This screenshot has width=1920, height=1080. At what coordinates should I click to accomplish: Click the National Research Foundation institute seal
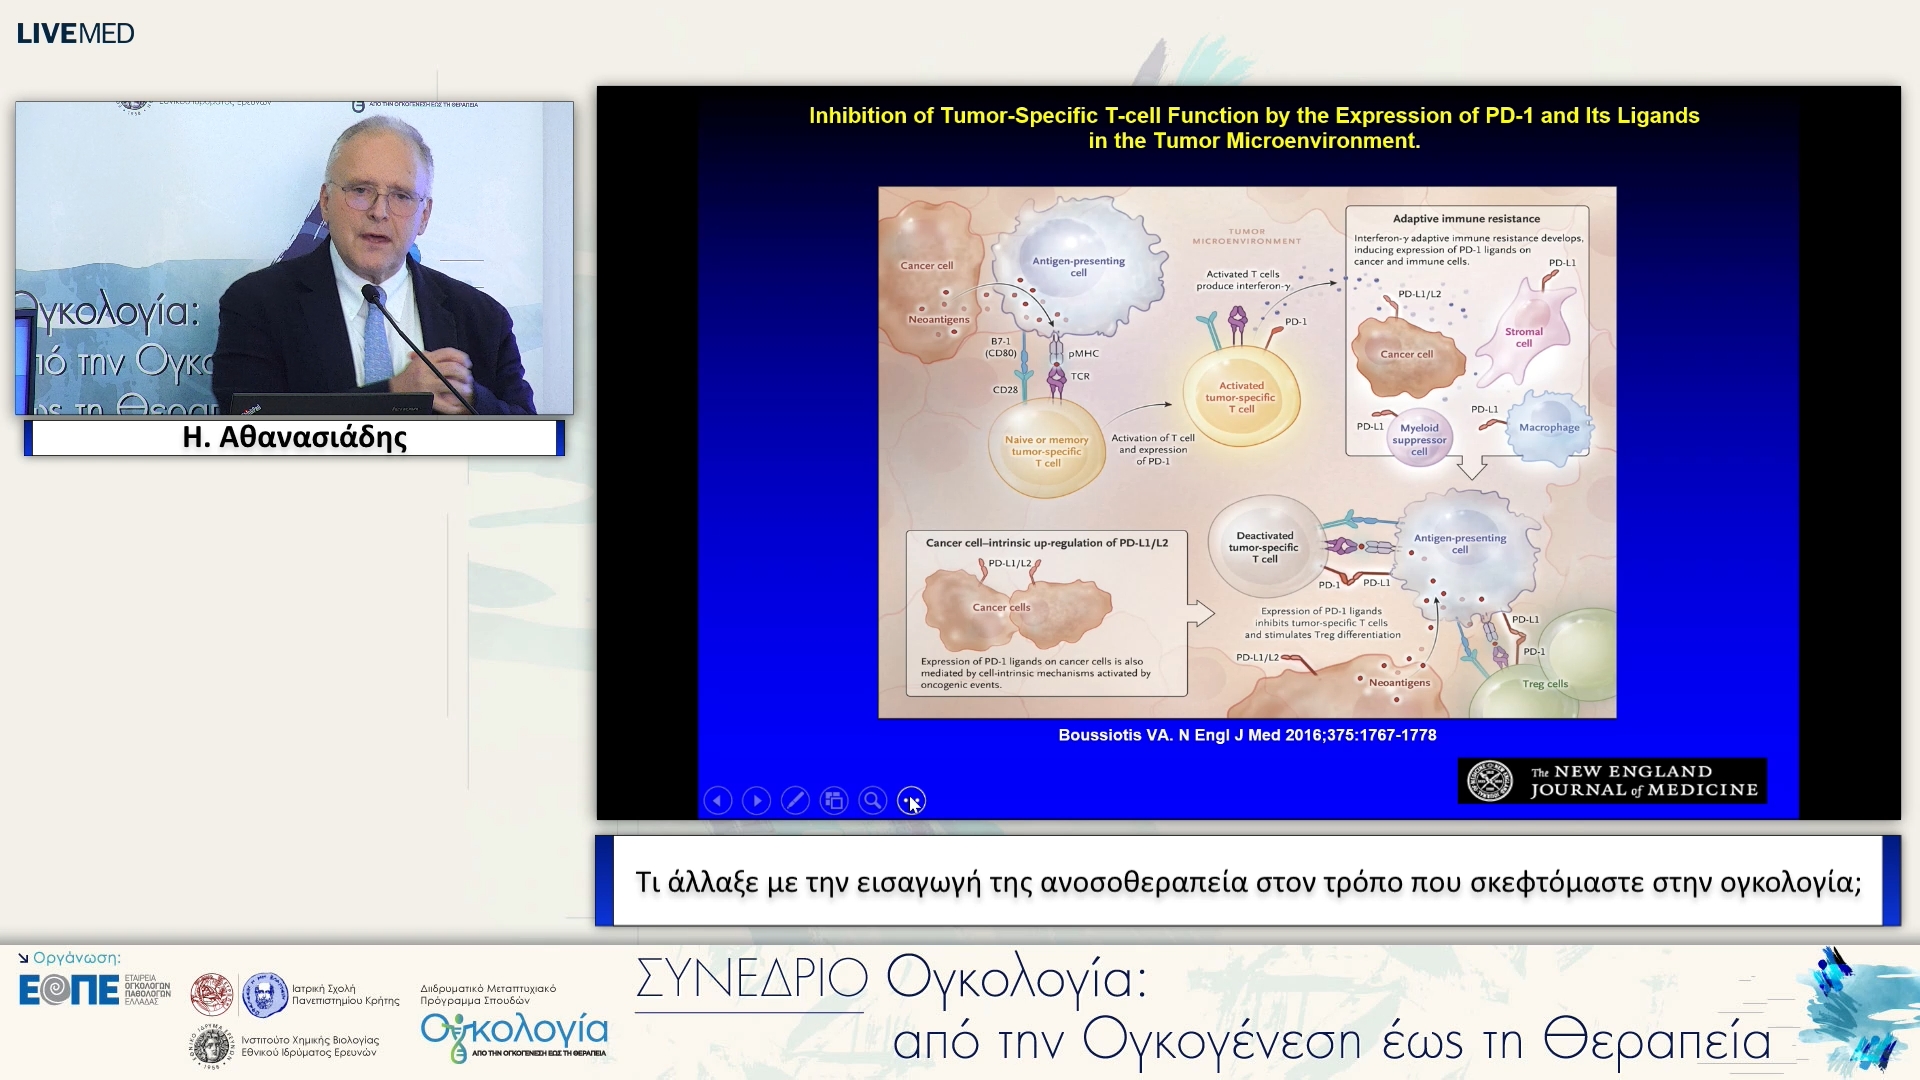212,1046
